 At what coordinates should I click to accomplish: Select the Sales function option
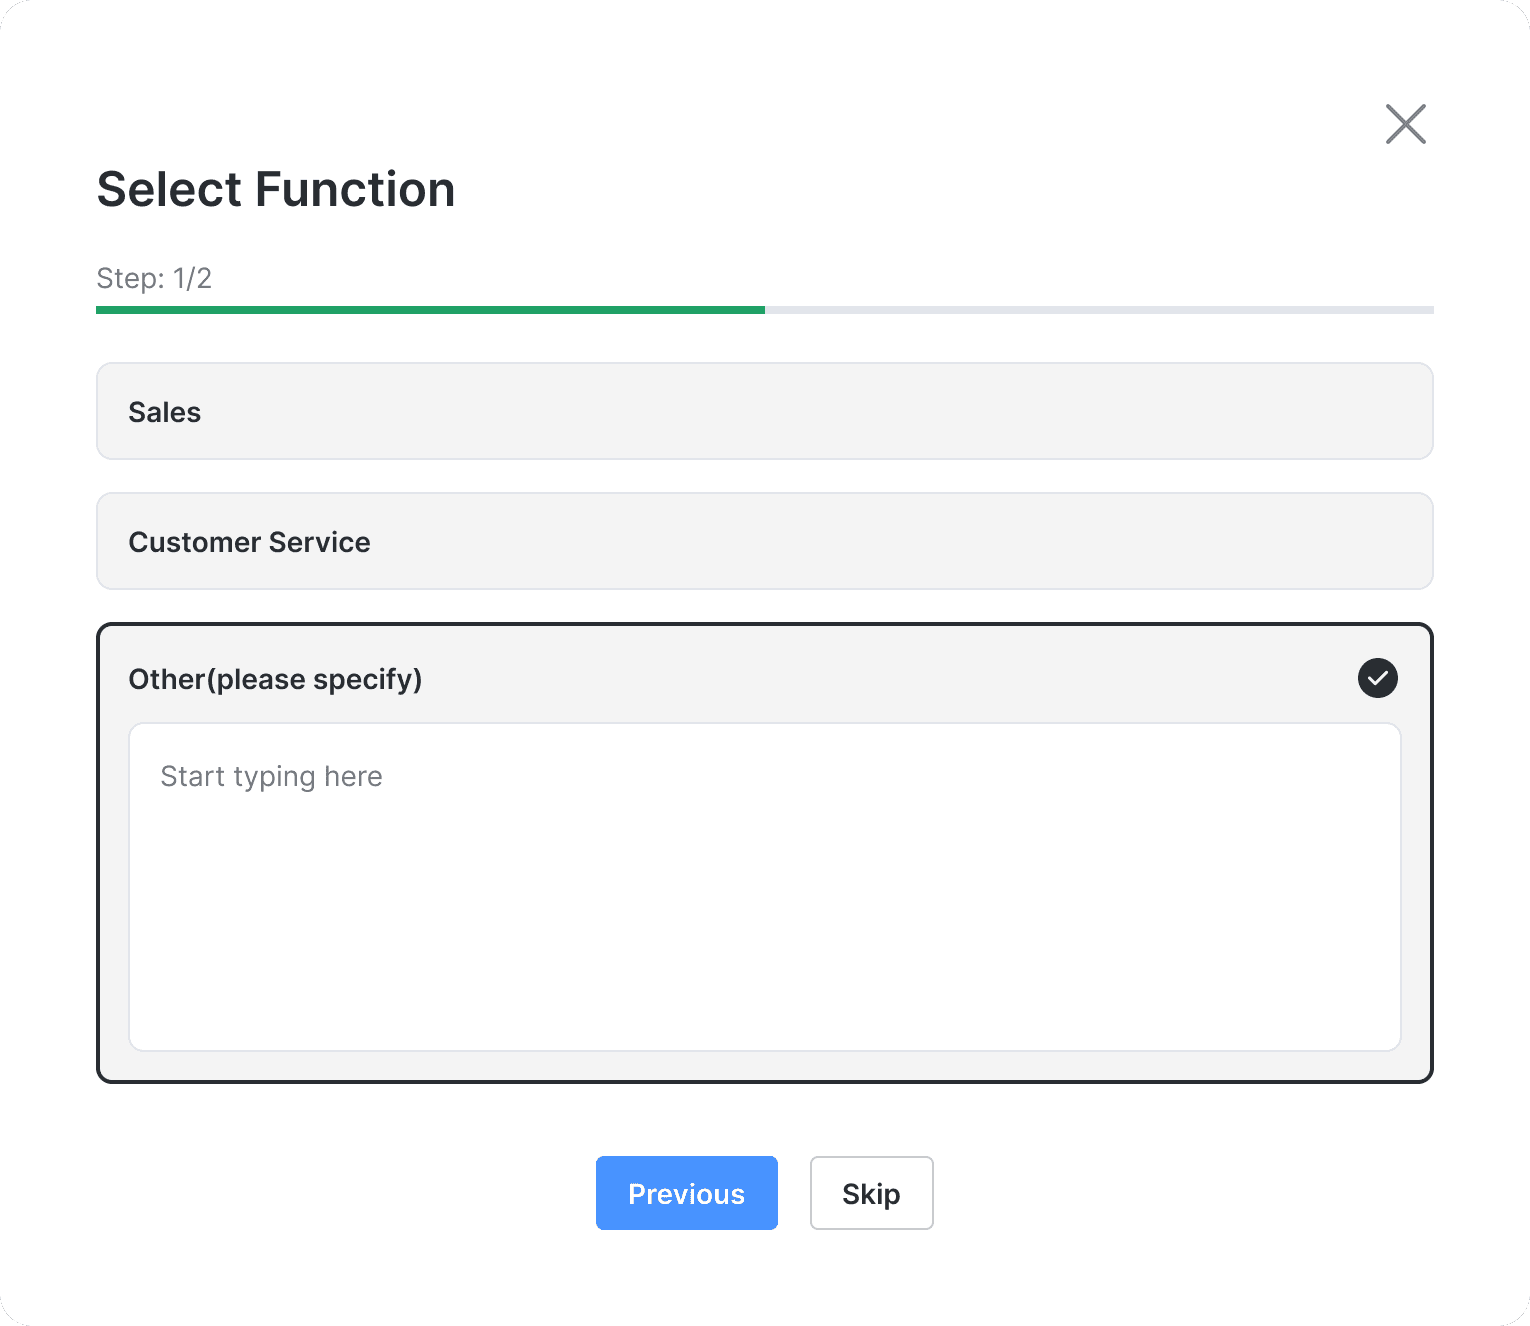pos(764,411)
